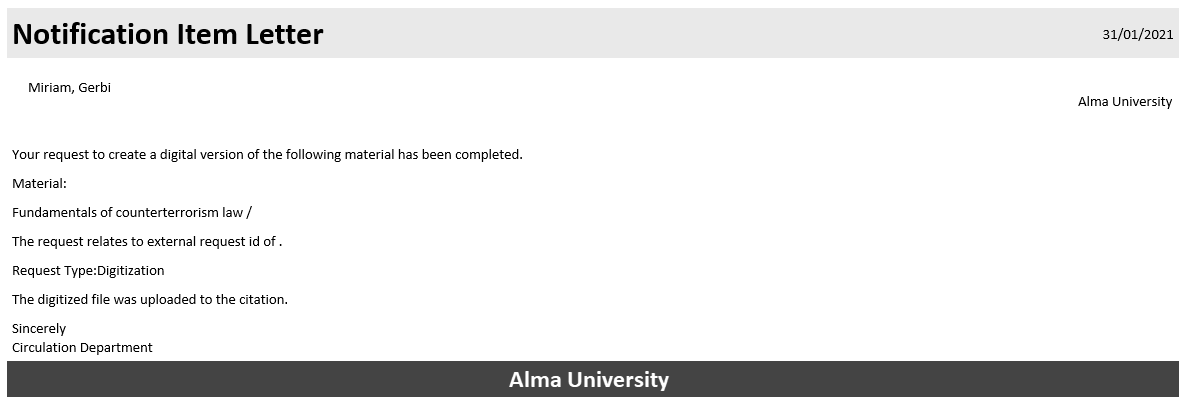Select the 'Material:' label
The height and width of the screenshot is (408, 1188).
pyautogui.click(x=39, y=184)
